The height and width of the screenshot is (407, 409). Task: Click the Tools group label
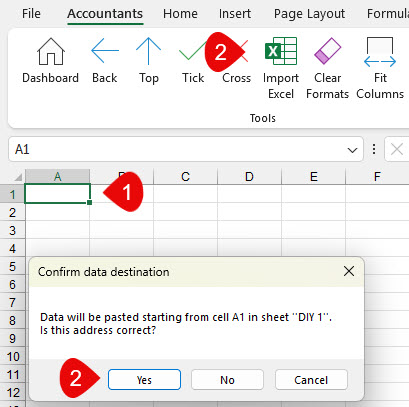click(x=263, y=118)
